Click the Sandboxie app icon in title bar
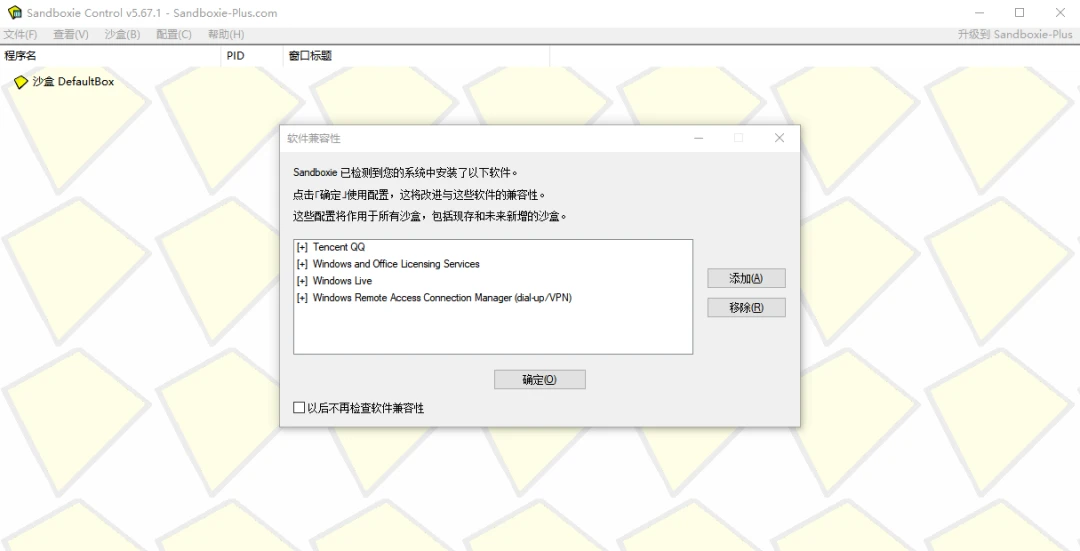The height and width of the screenshot is (551, 1080). click(14, 12)
